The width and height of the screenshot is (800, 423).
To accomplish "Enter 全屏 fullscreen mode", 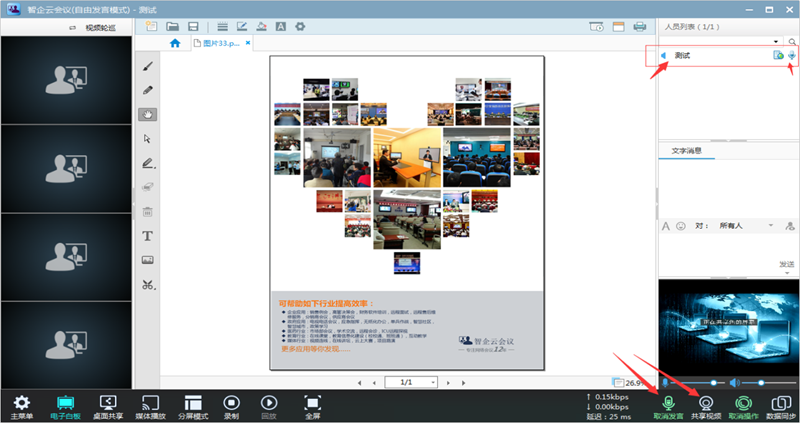I will pyautogui.click(x=312, y=408).
